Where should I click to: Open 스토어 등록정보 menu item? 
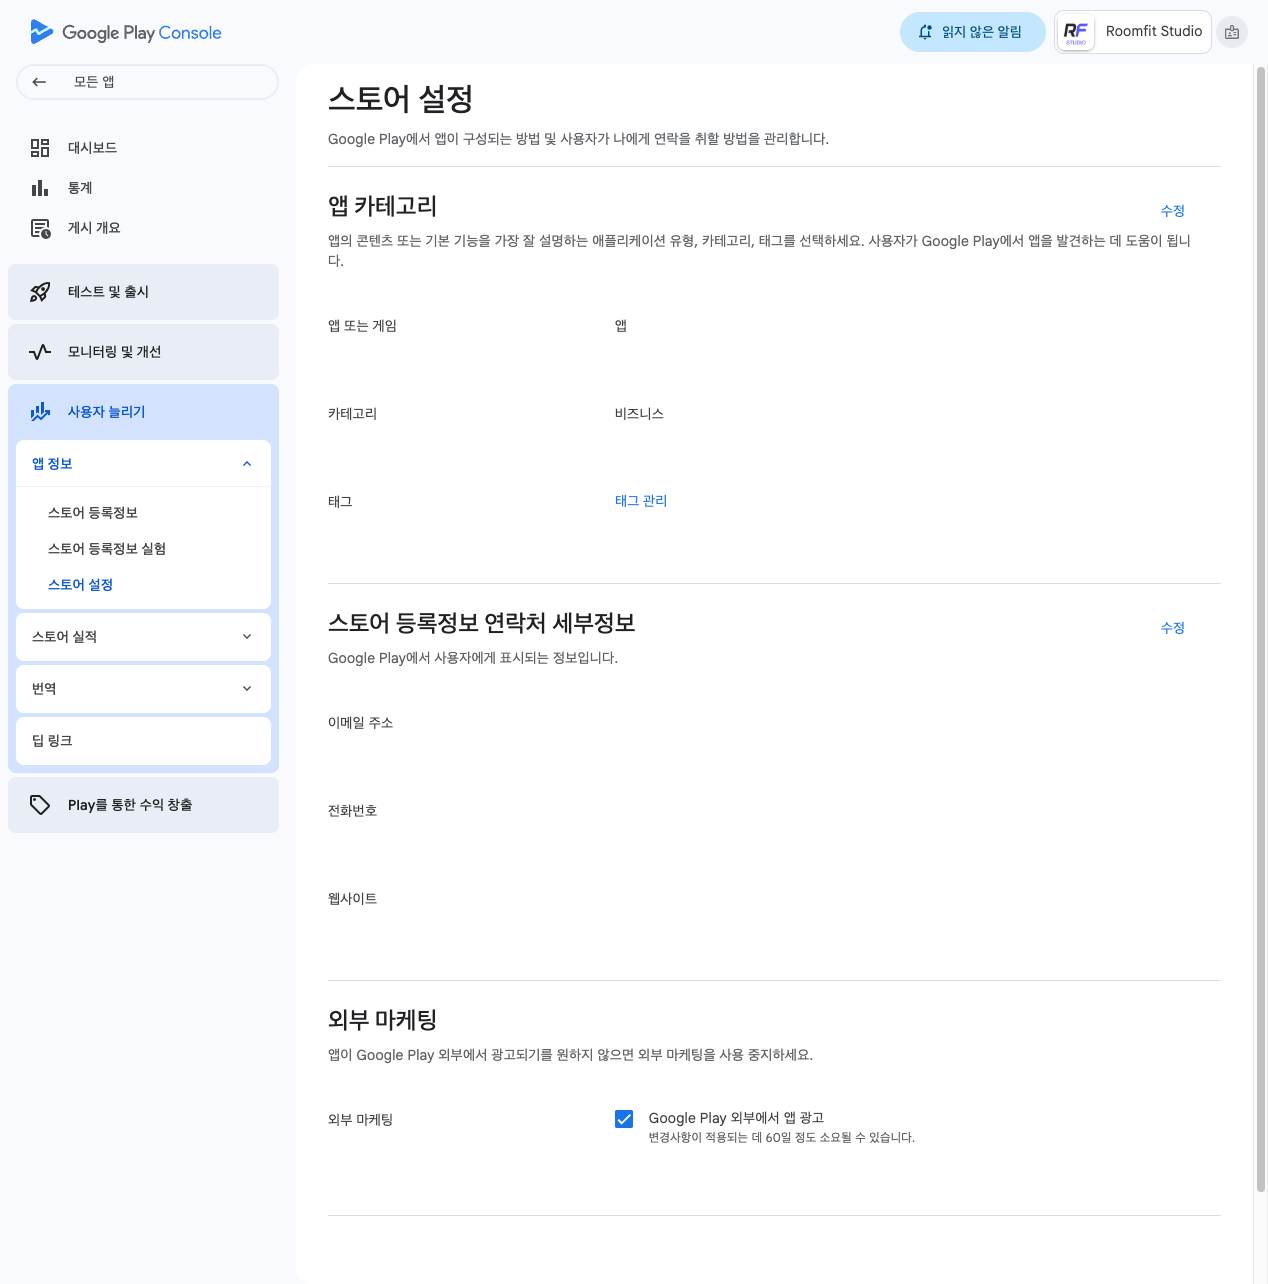tap(93, 513)
